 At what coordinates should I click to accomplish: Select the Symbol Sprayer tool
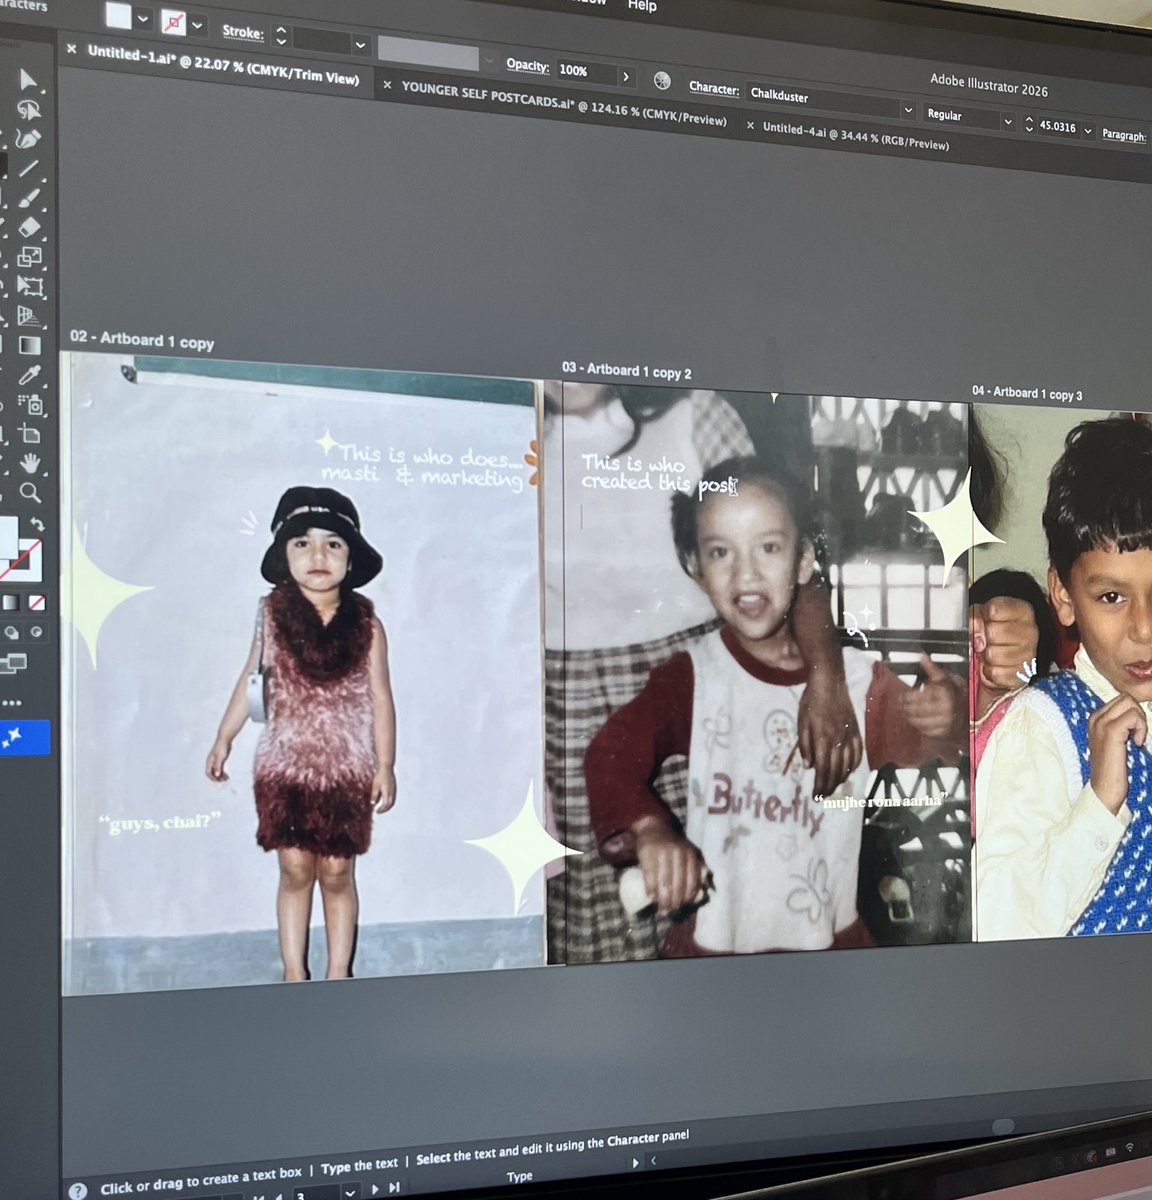[31, 404]
